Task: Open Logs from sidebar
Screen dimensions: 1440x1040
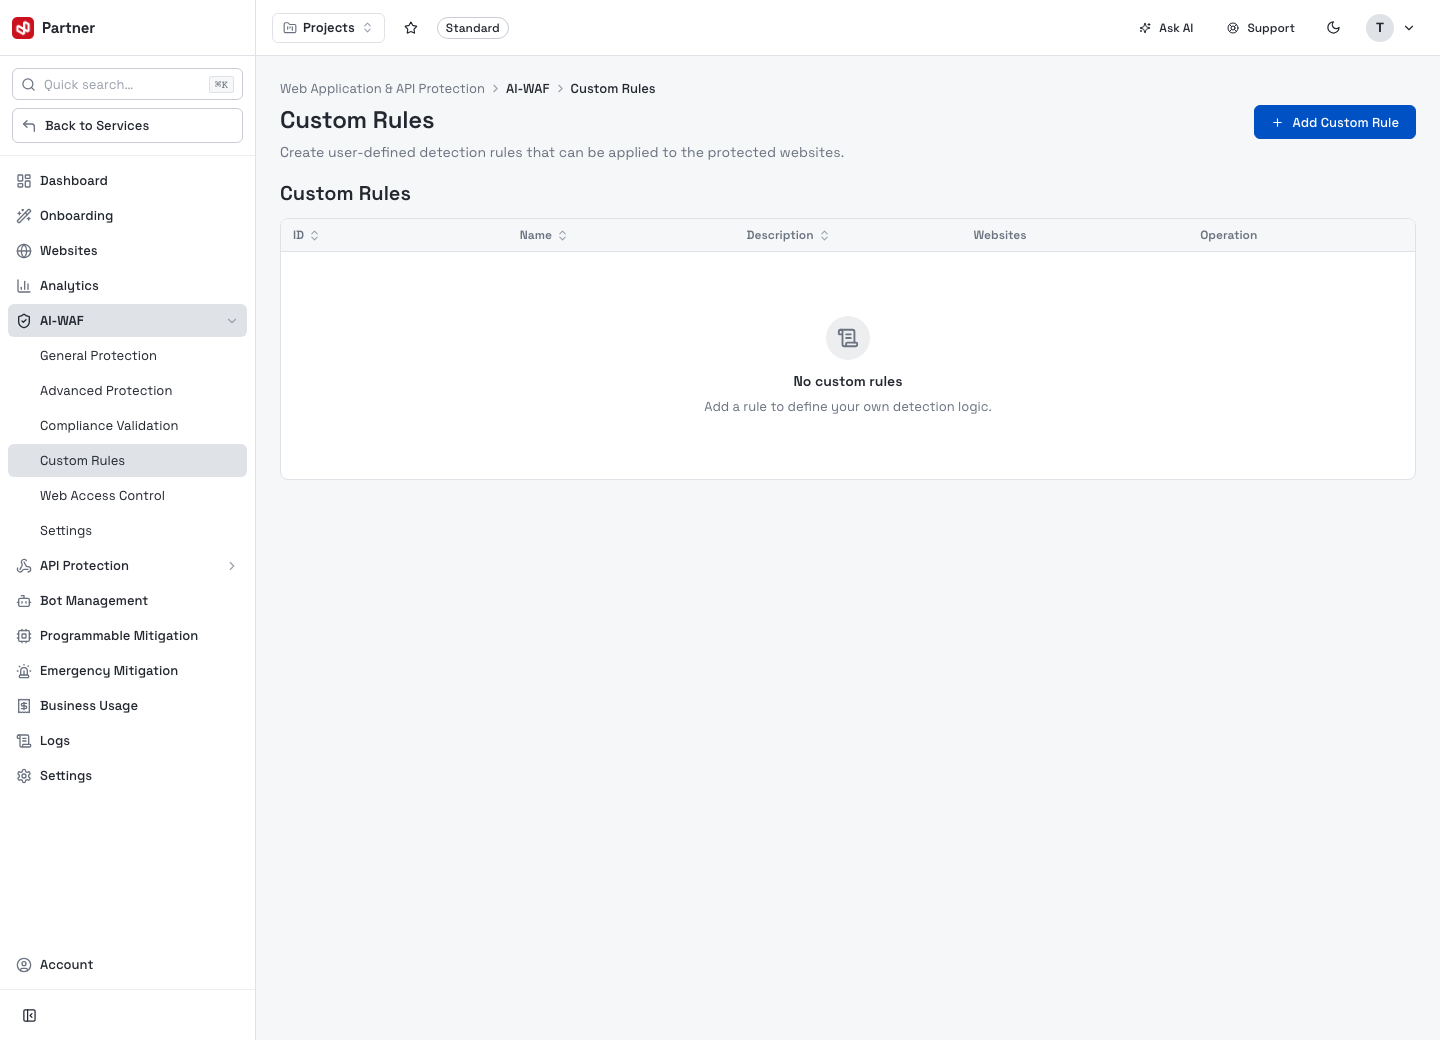Action: (x=127, y=741)
